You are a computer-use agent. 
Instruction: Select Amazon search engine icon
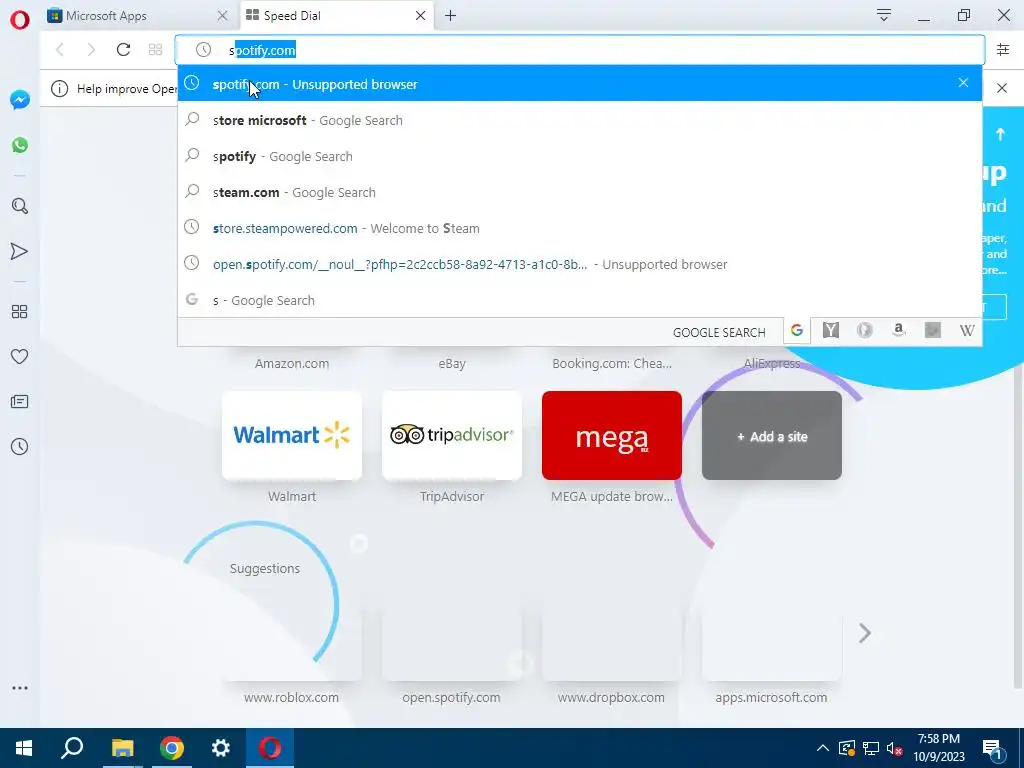pyautogui.click(x=899, y=330)
